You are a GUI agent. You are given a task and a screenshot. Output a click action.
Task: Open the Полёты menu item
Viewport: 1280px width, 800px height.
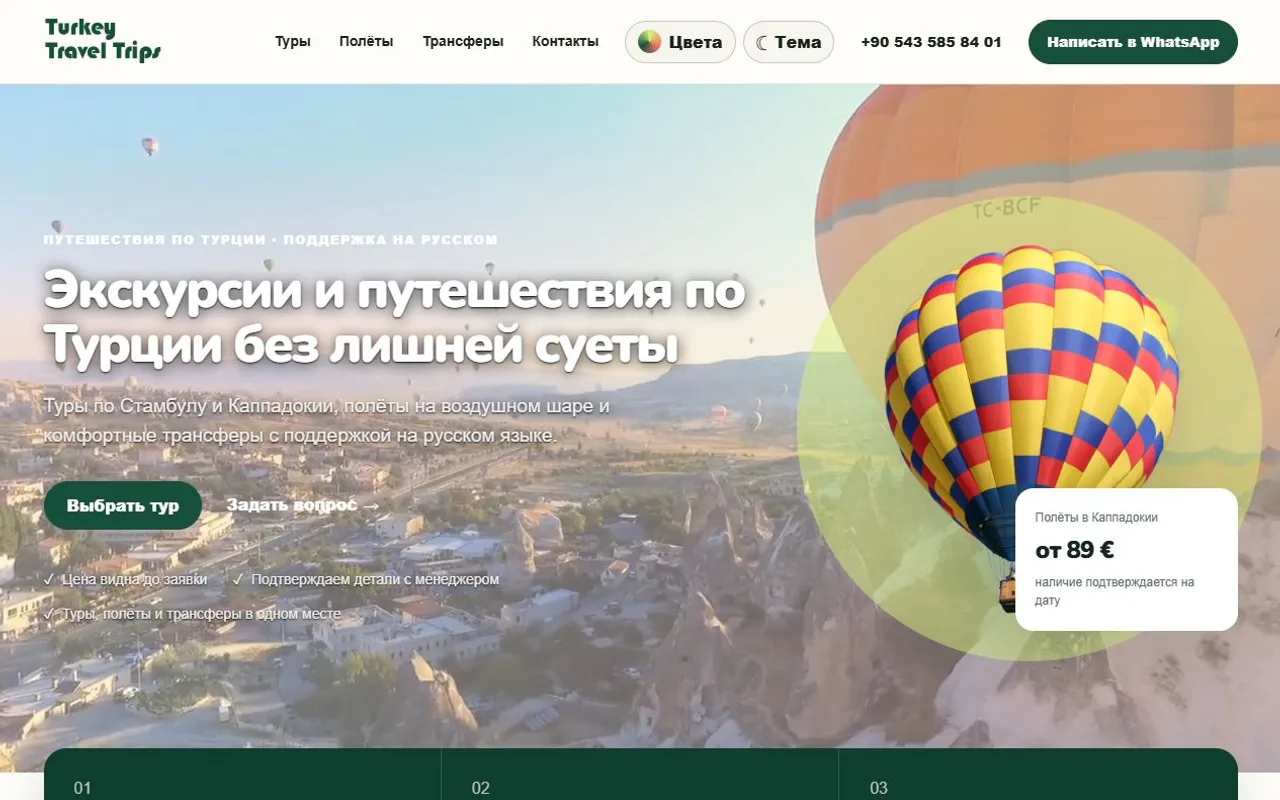(x=366, y=42)
